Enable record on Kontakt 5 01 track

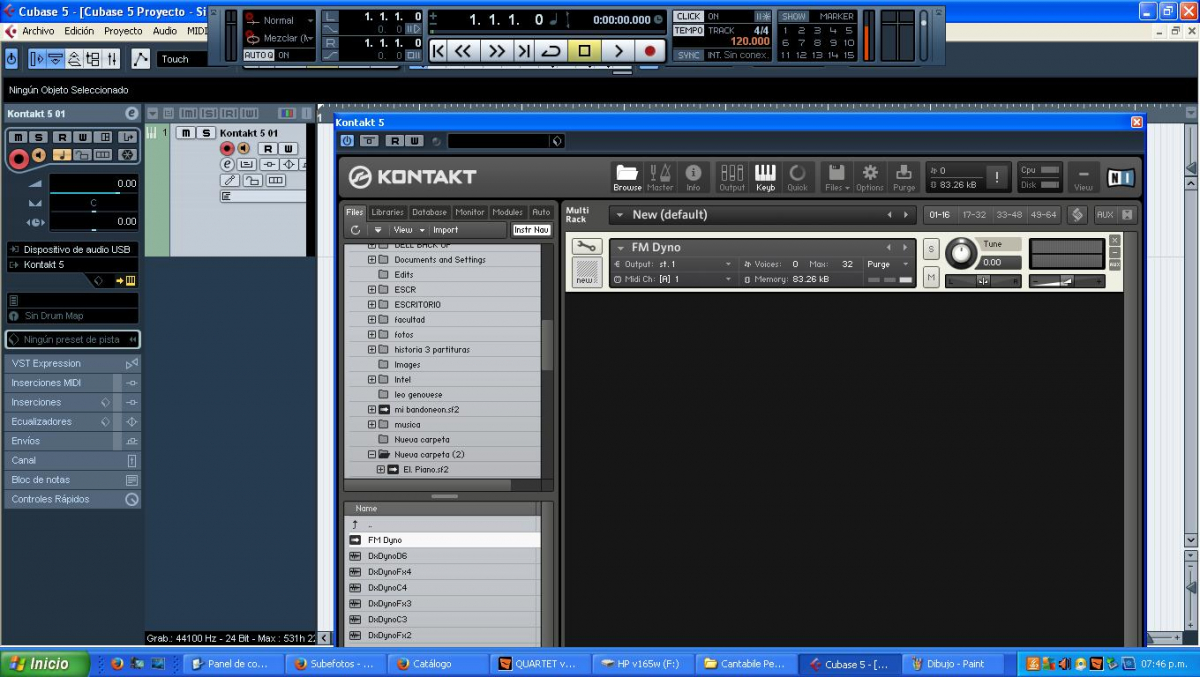point(227,149)
